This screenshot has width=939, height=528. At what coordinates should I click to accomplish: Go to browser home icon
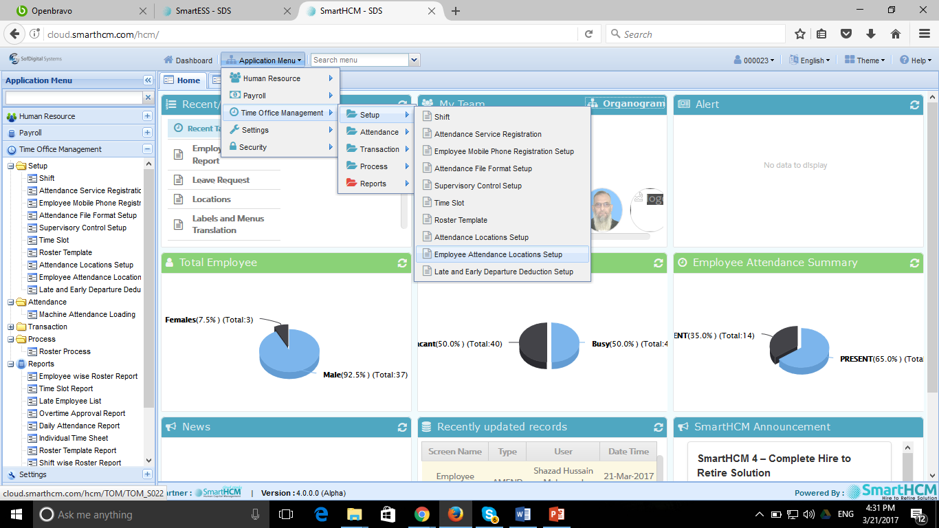895,34
